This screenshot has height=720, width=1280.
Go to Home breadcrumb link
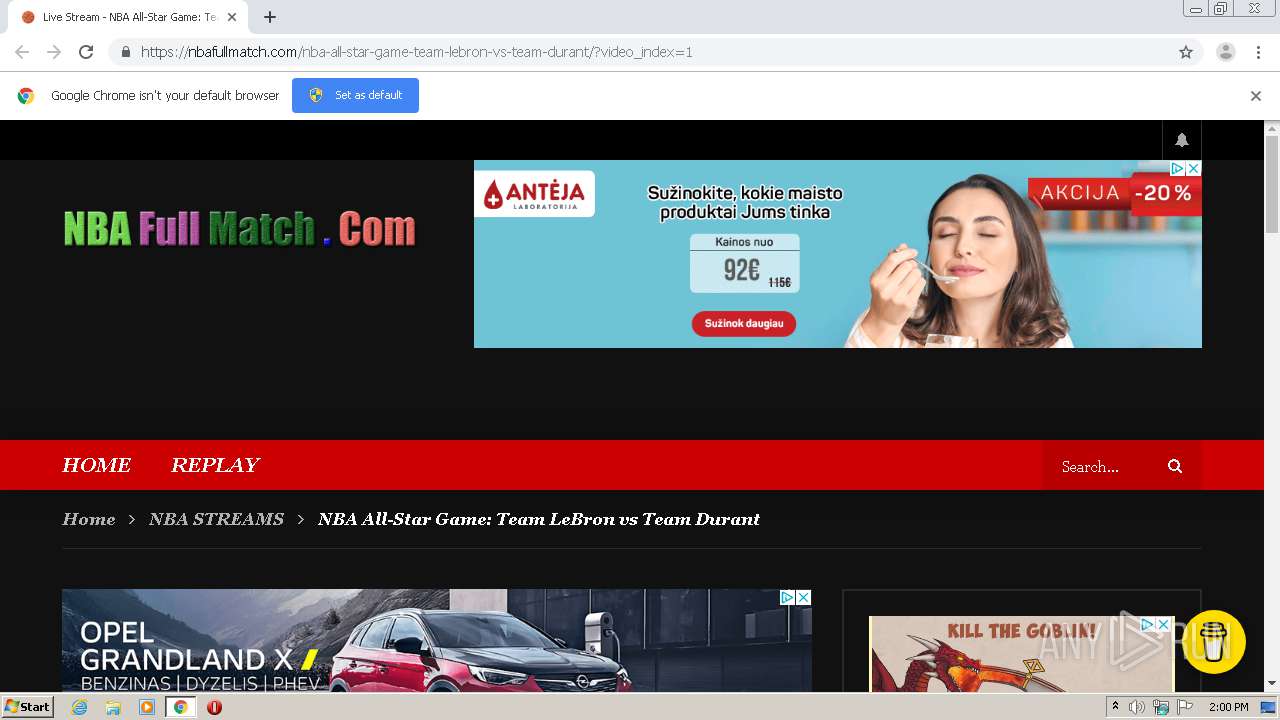[x=89, y=519]
